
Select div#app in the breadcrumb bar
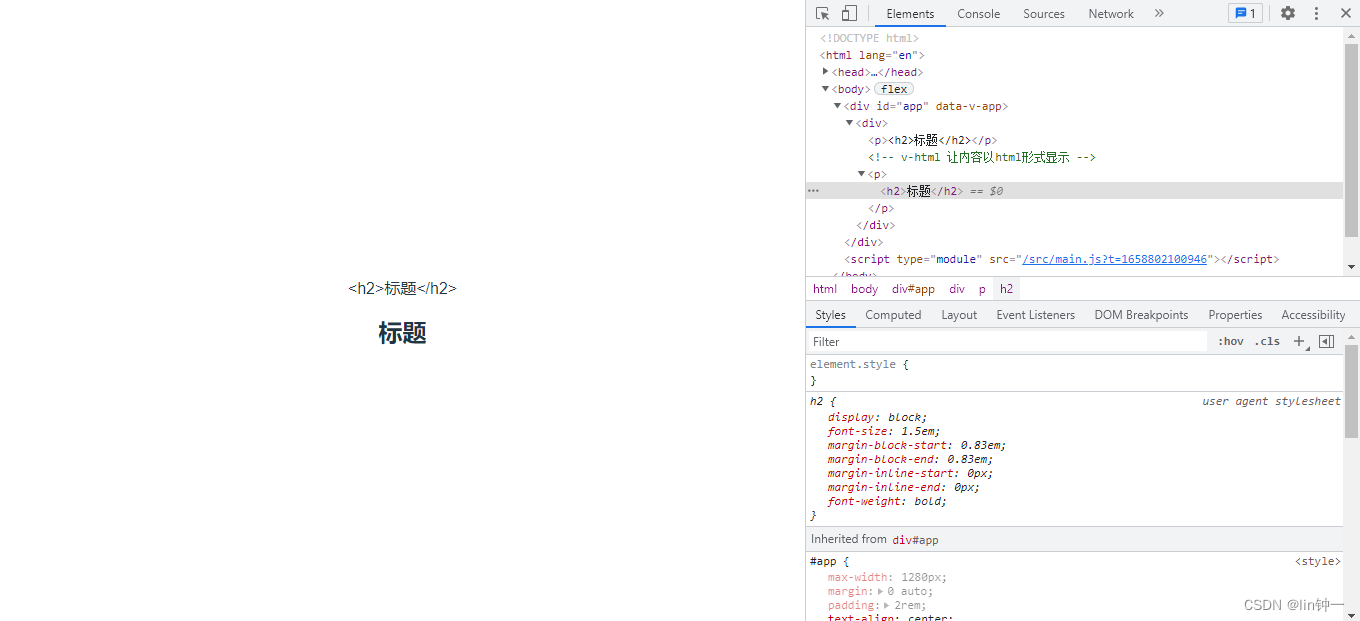pos(913,289)
